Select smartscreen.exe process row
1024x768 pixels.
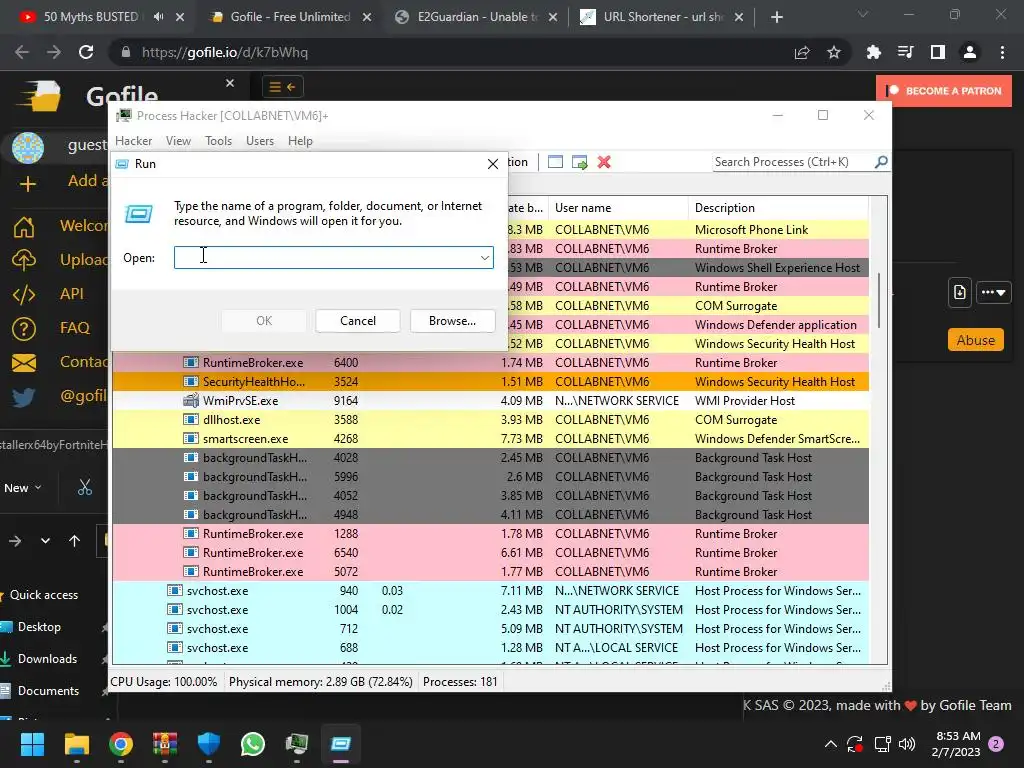coord(490,438)
